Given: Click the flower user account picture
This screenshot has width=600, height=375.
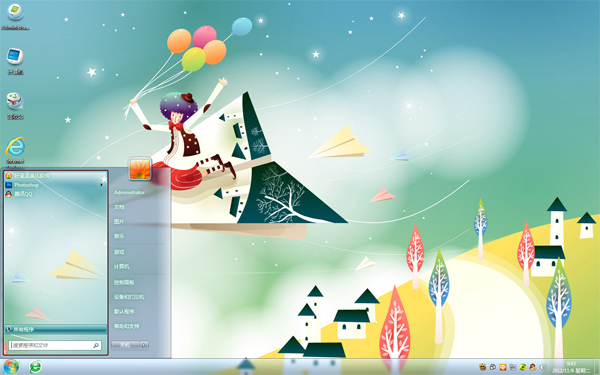Looking at the screenshot, I should tap(140, 168).
